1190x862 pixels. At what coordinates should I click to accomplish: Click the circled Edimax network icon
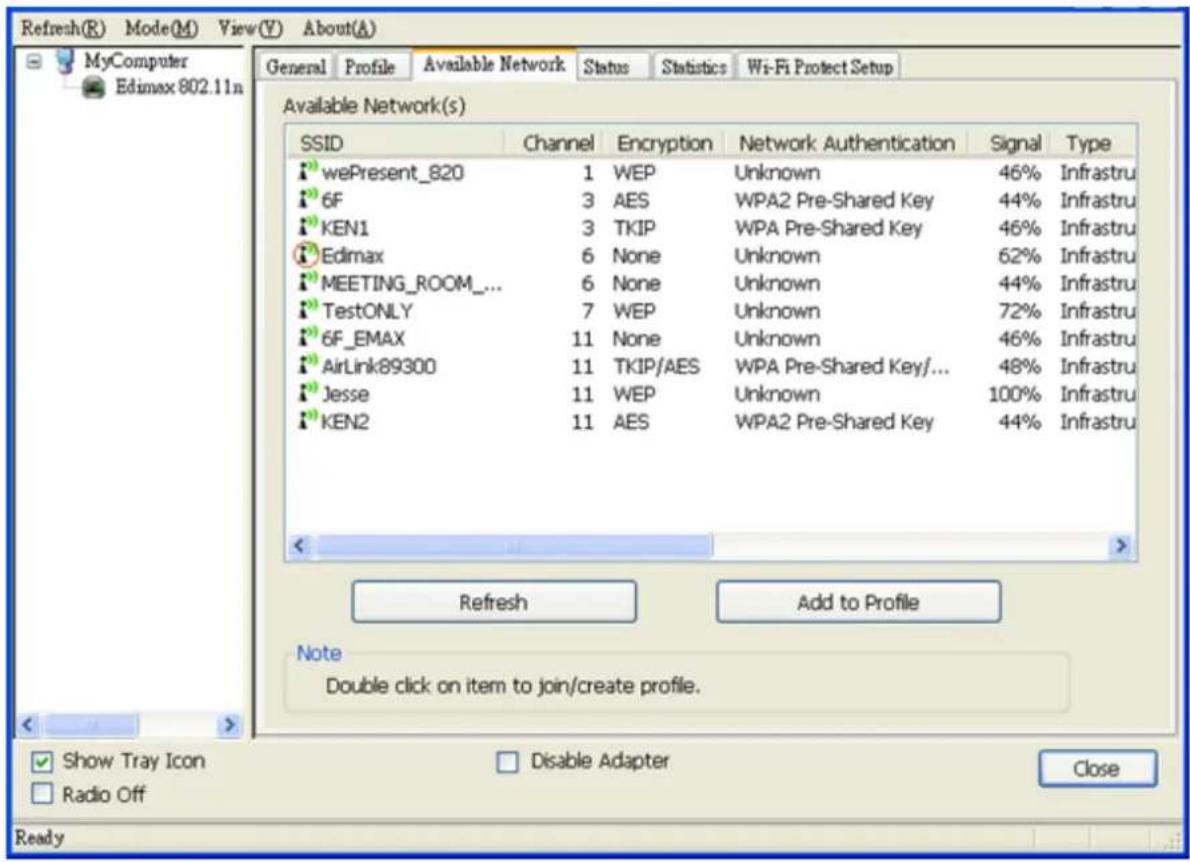tap(306, 255)
